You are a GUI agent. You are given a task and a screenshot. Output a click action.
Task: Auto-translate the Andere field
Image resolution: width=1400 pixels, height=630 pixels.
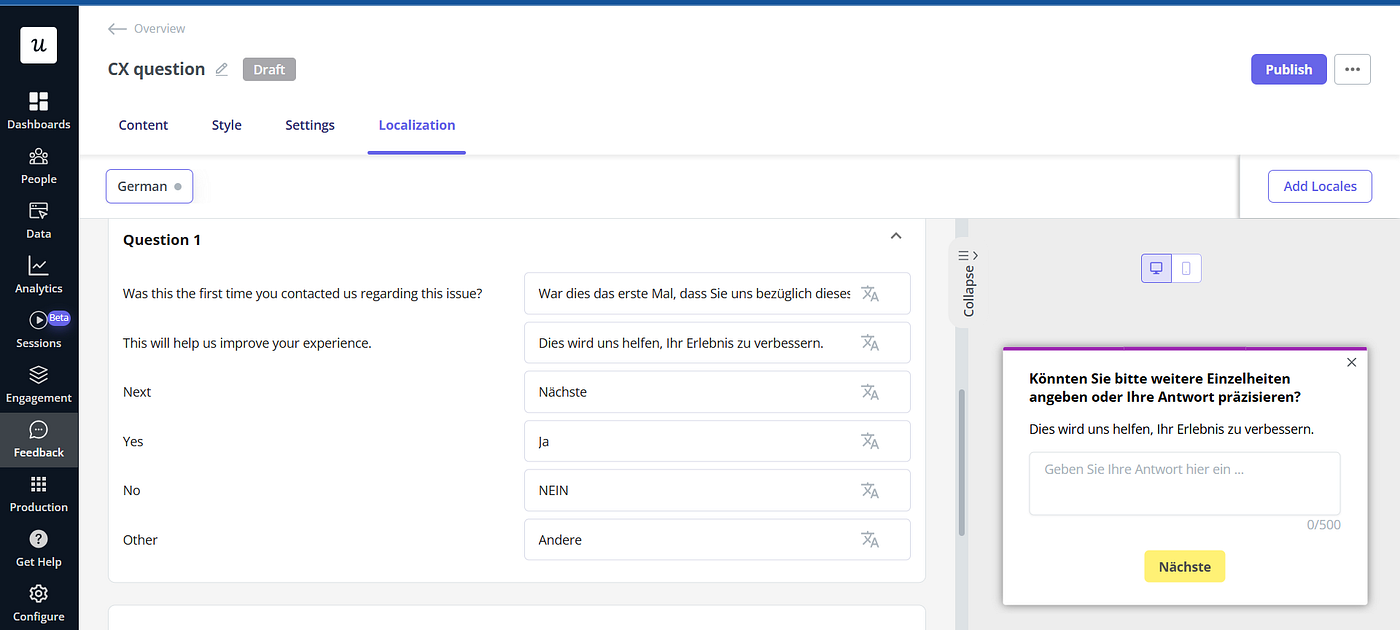click(870, 540)
